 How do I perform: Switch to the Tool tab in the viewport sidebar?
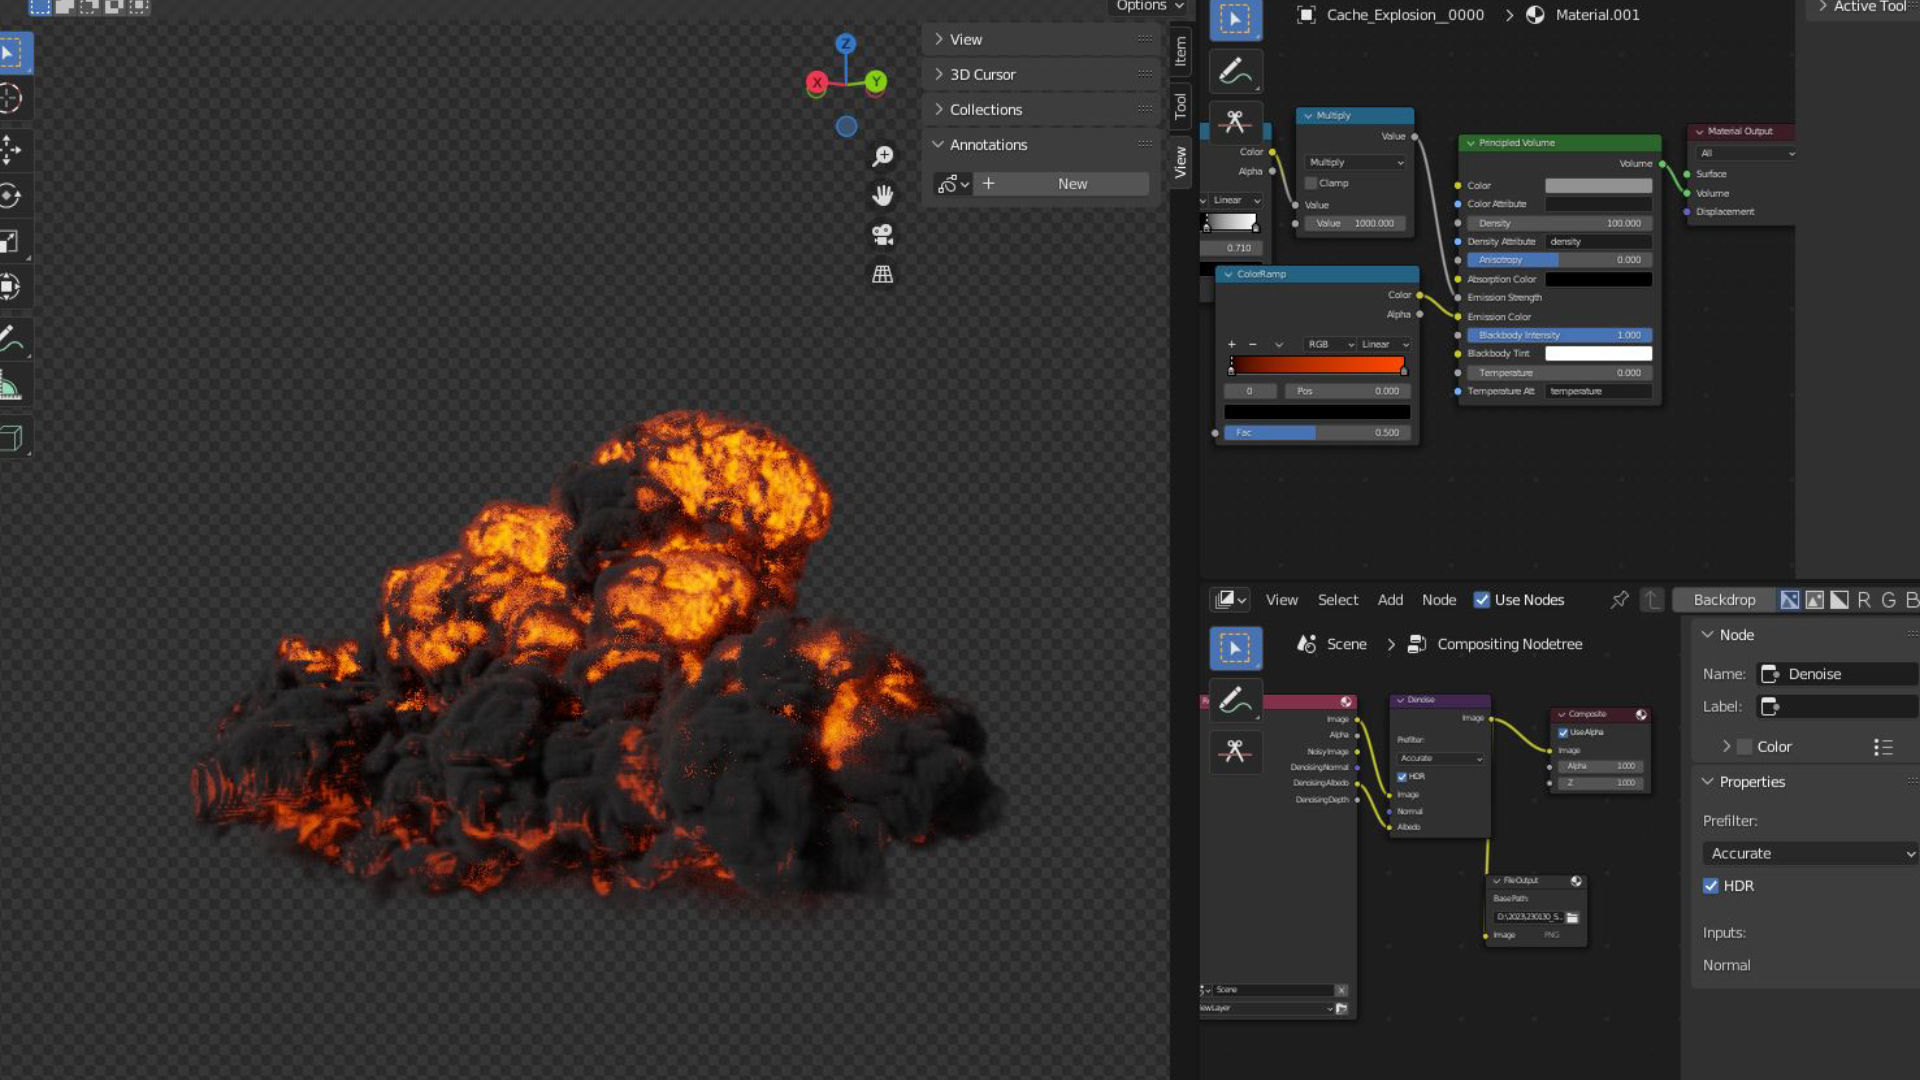[1180, 105]
